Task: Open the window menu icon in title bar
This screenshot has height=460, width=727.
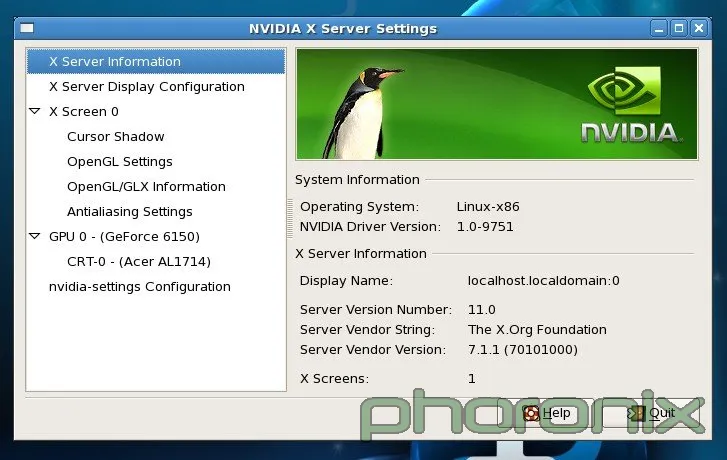Action: coord(27,28)
